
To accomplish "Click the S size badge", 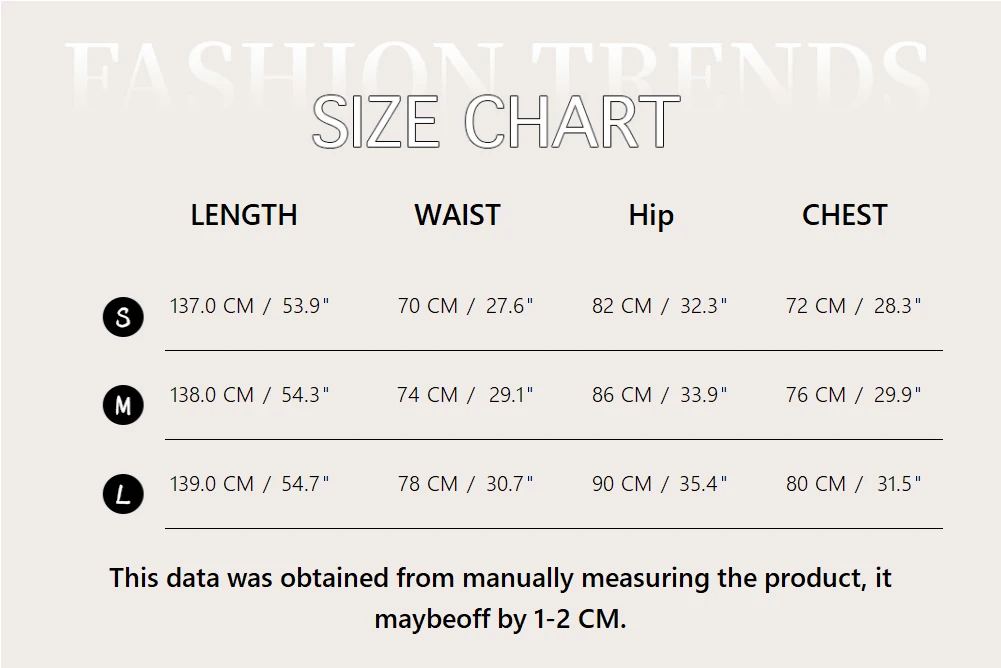I will tap(123, 318).
